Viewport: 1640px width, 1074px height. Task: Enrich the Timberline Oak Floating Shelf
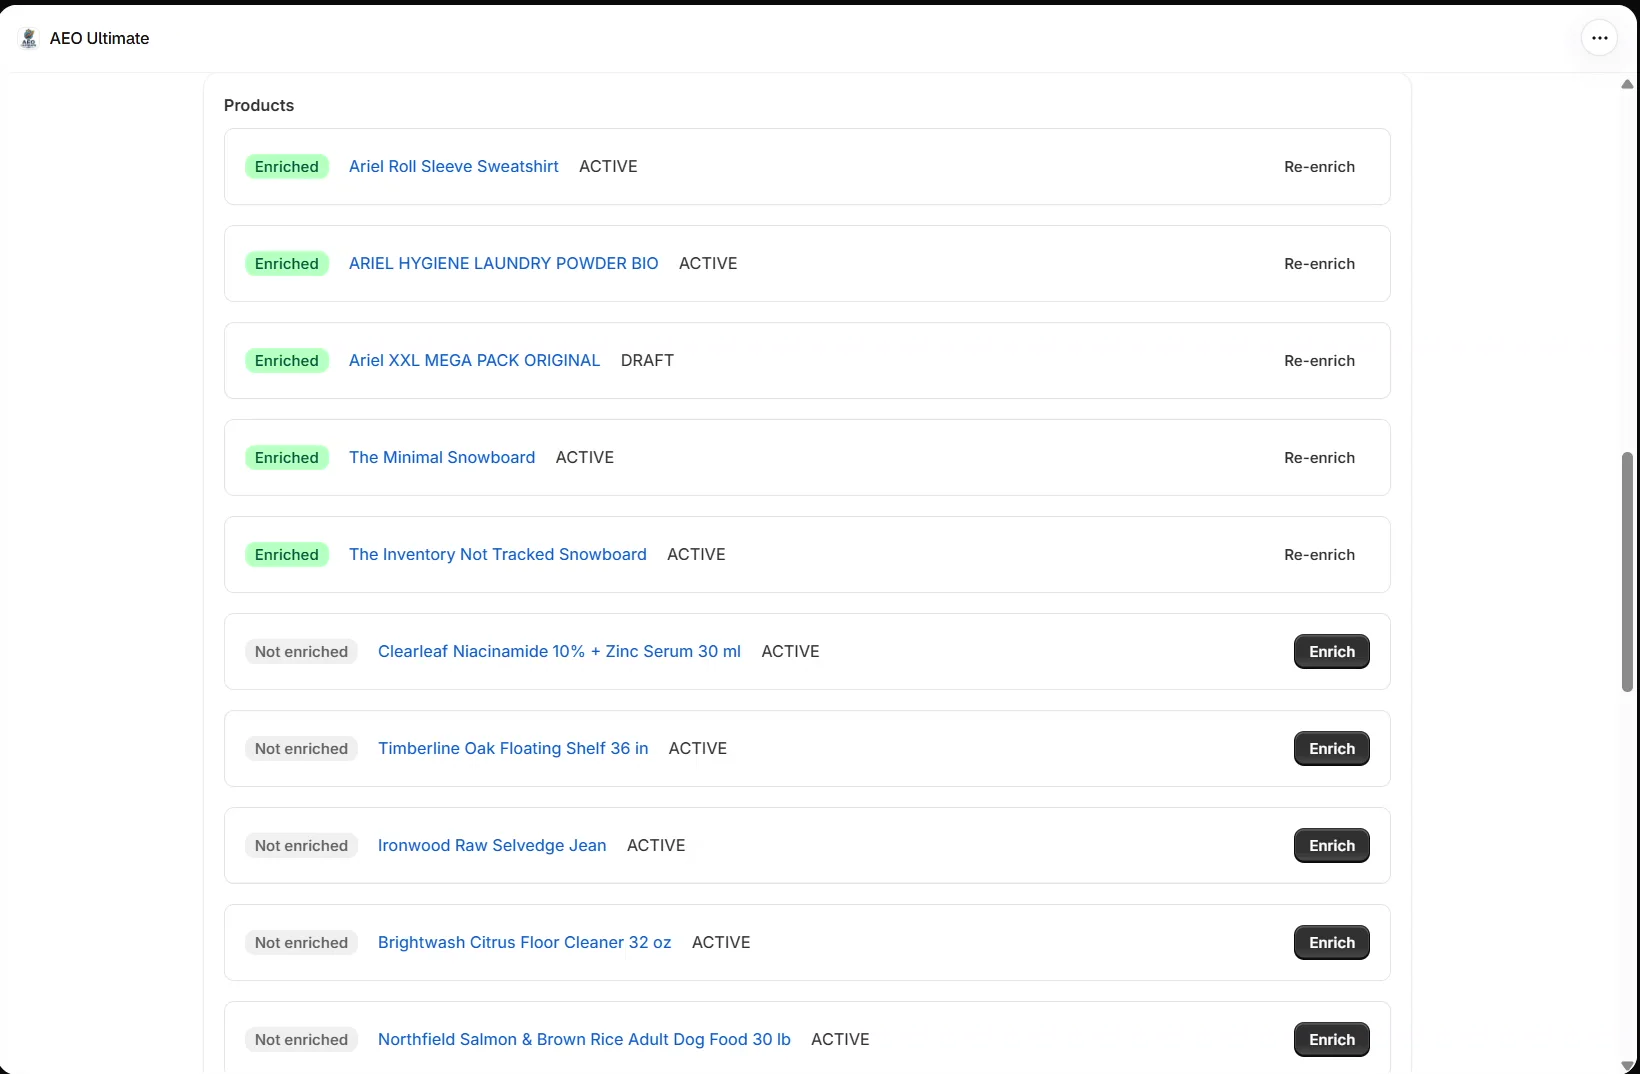click(1331, 749)
